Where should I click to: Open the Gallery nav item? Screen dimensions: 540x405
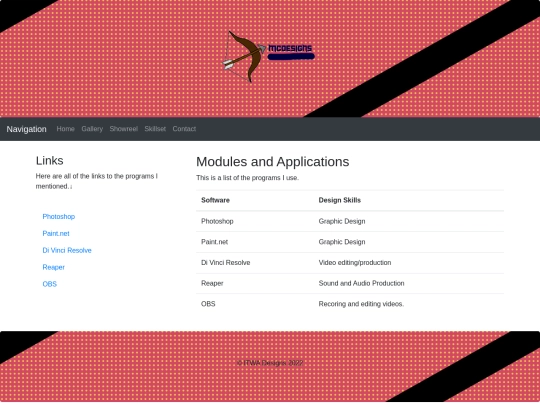(92, 129)
